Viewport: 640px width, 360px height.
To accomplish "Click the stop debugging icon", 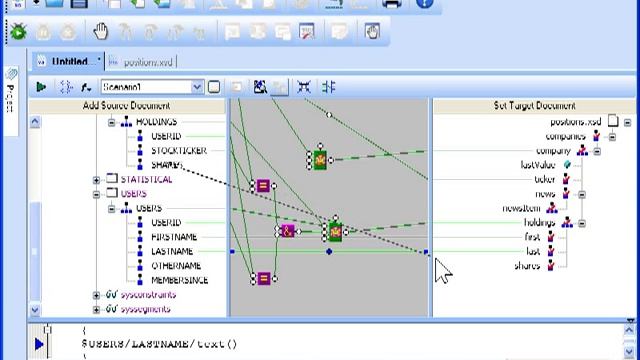I will tap(68, 31).
